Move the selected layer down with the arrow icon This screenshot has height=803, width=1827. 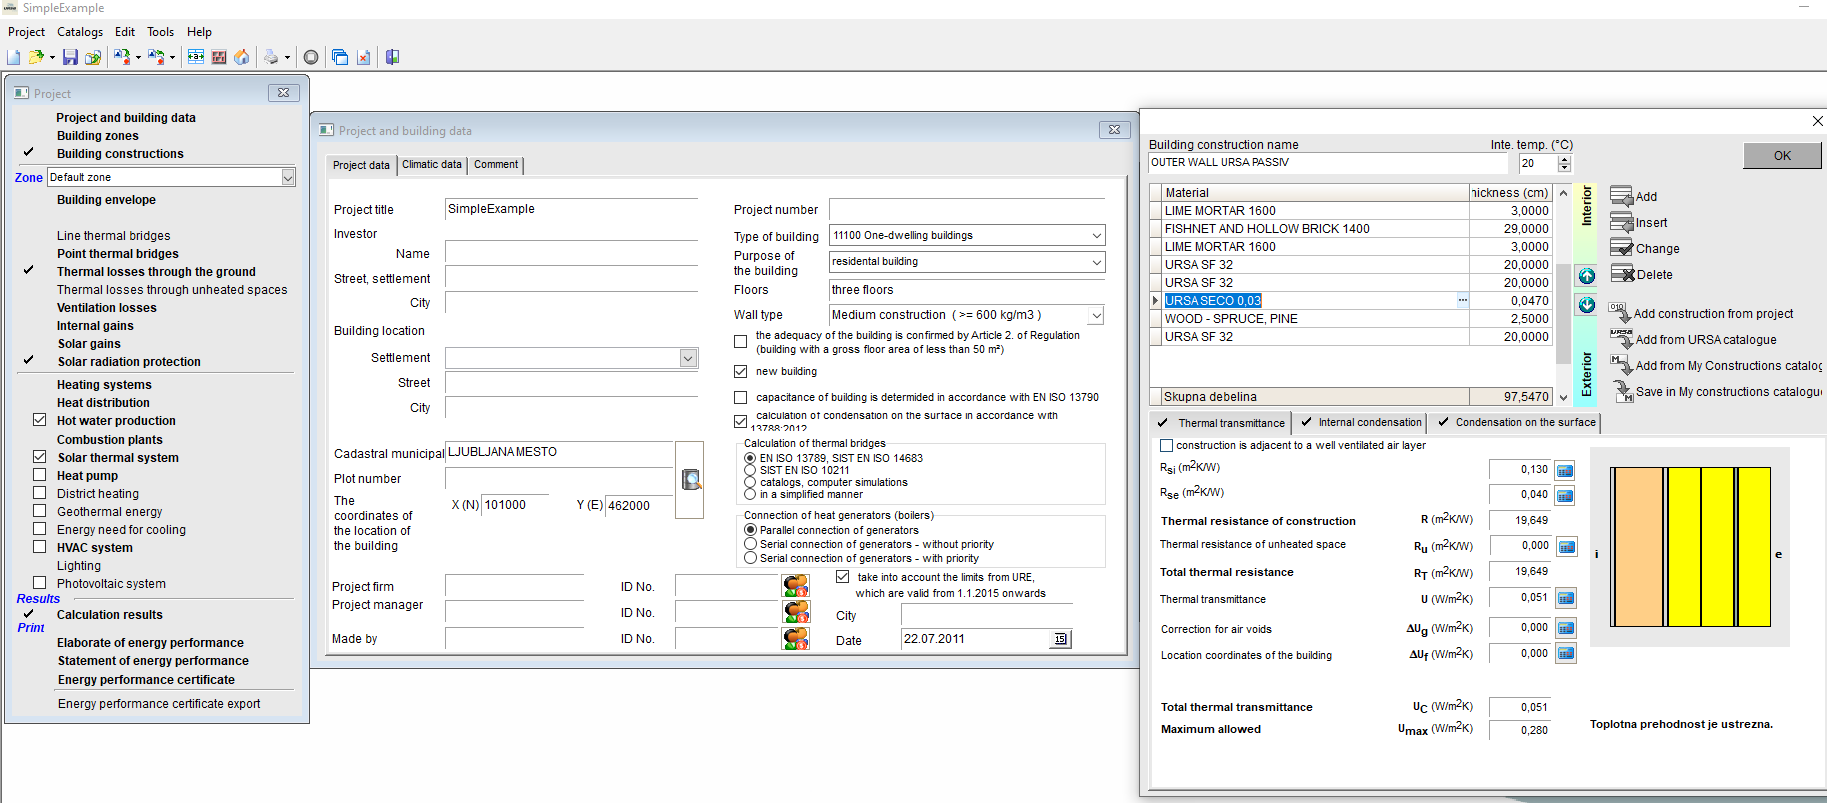[1587, 305]
